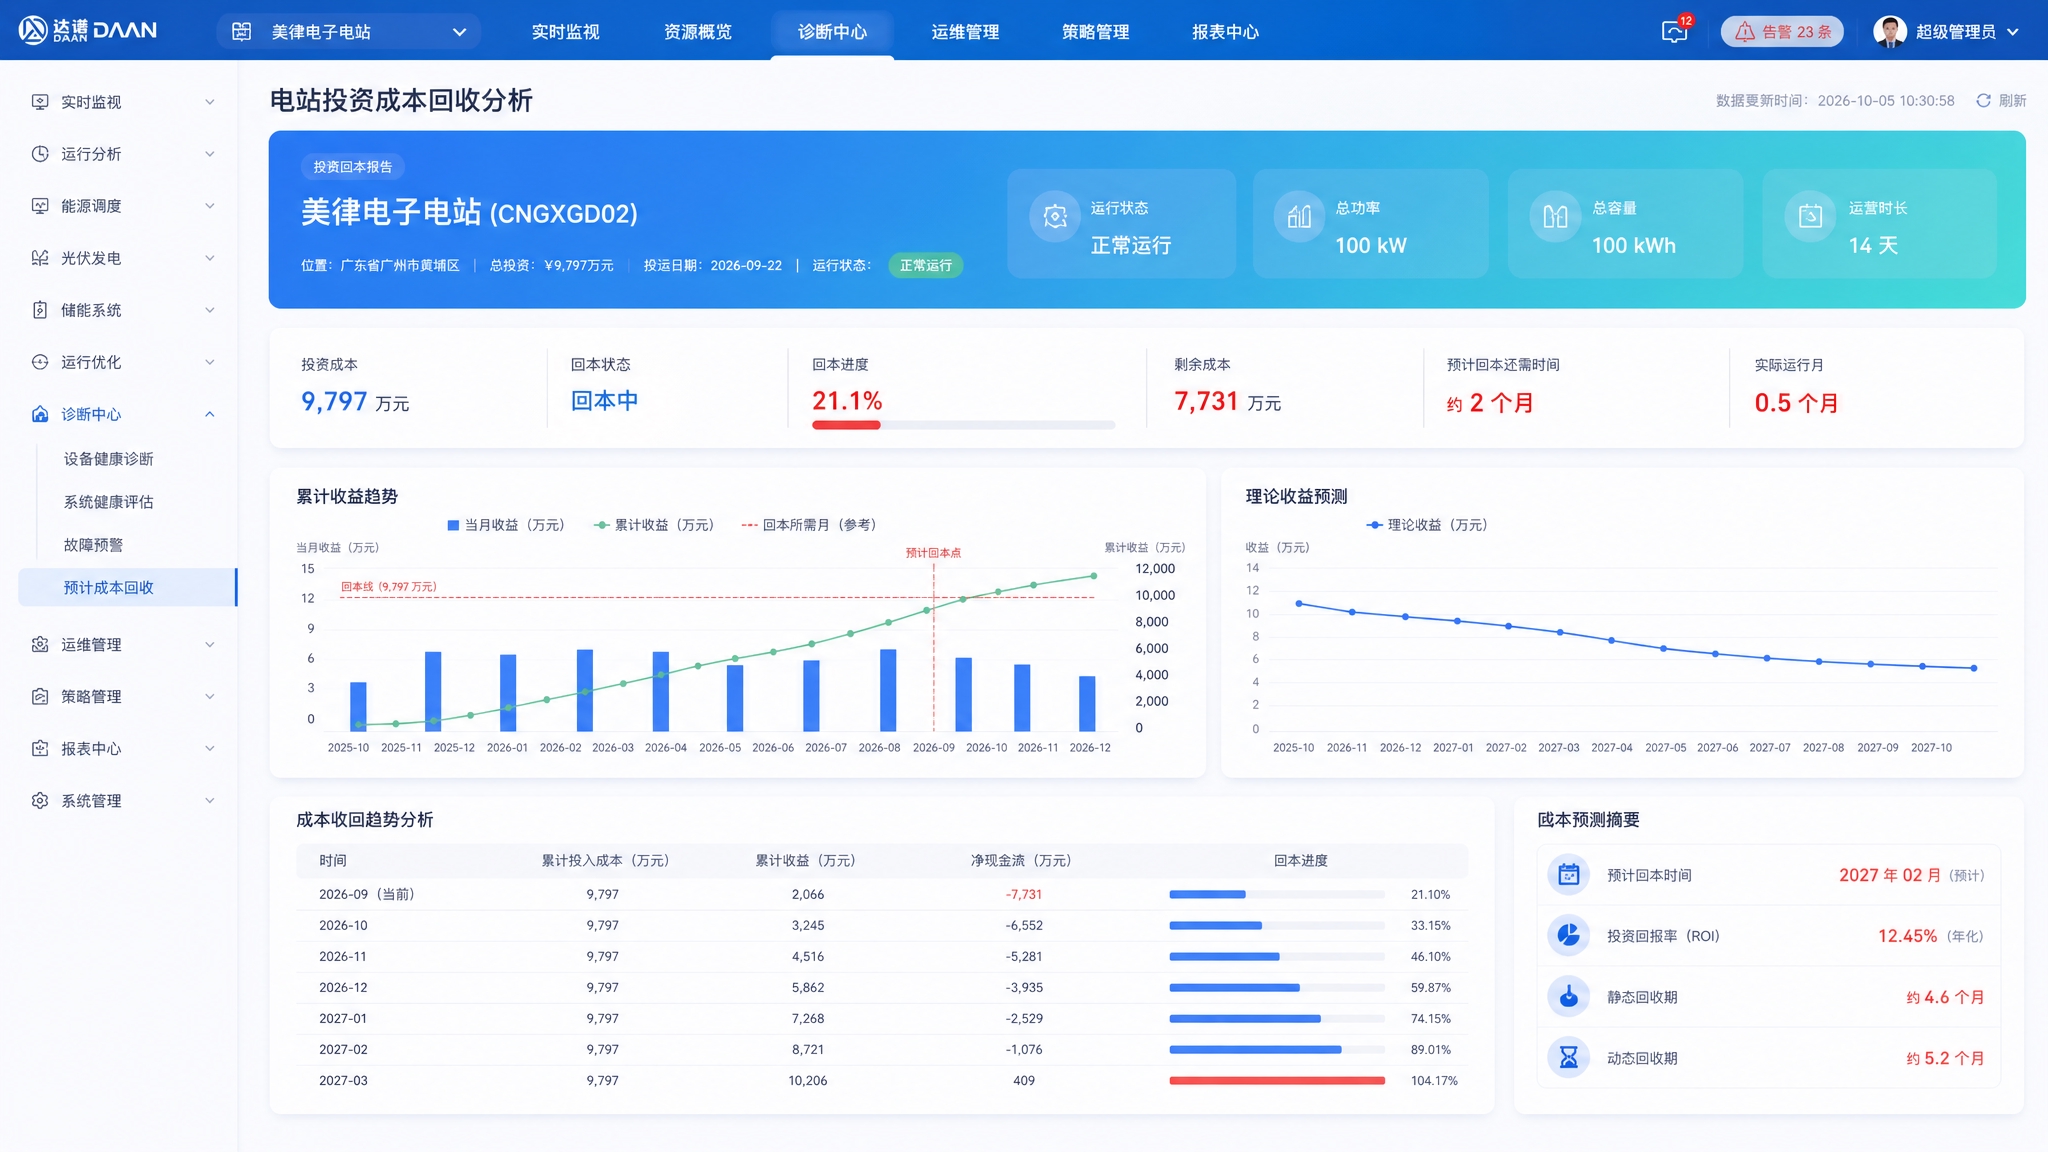2048x1152 pixels.
Task: Open 故障预警 in the sidebar submenu
Action: pos(94,545)
